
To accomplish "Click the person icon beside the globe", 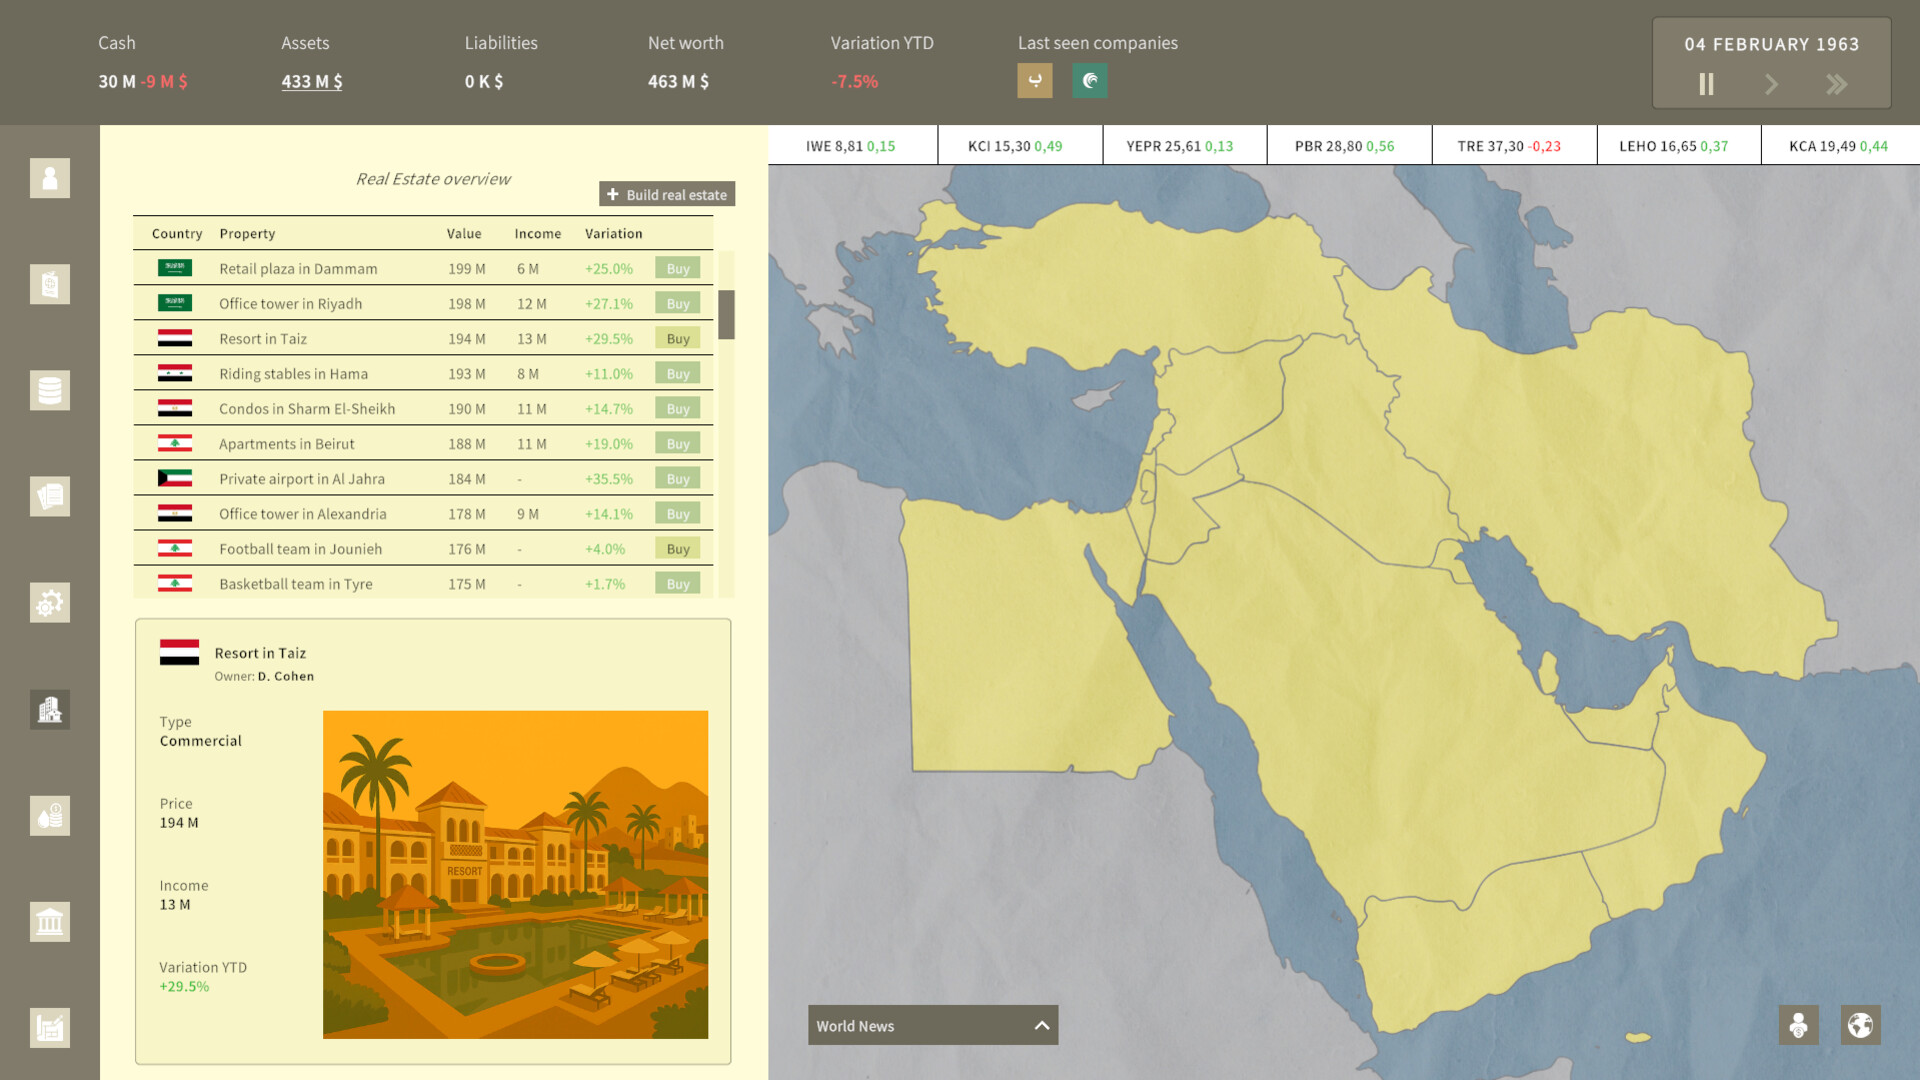I will 1798,1025.
